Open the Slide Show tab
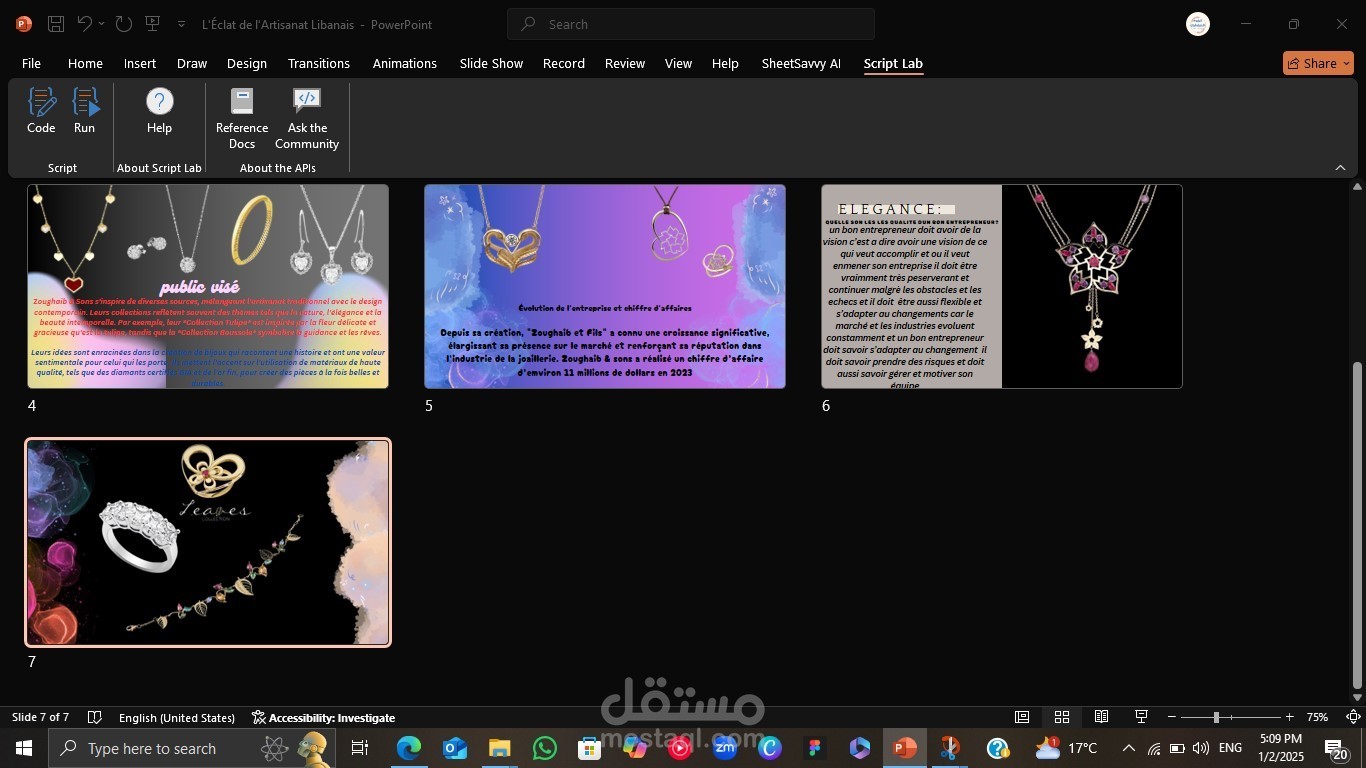 tap(491, 63)
